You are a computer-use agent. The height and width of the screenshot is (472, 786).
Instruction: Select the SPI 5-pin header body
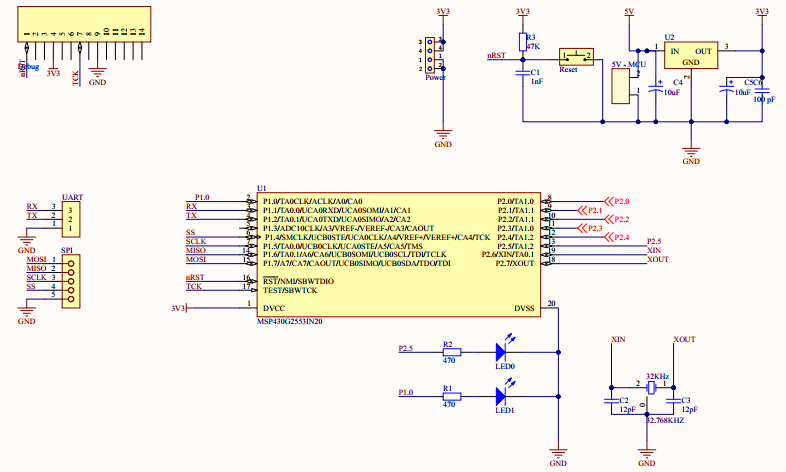coord(71,281)
